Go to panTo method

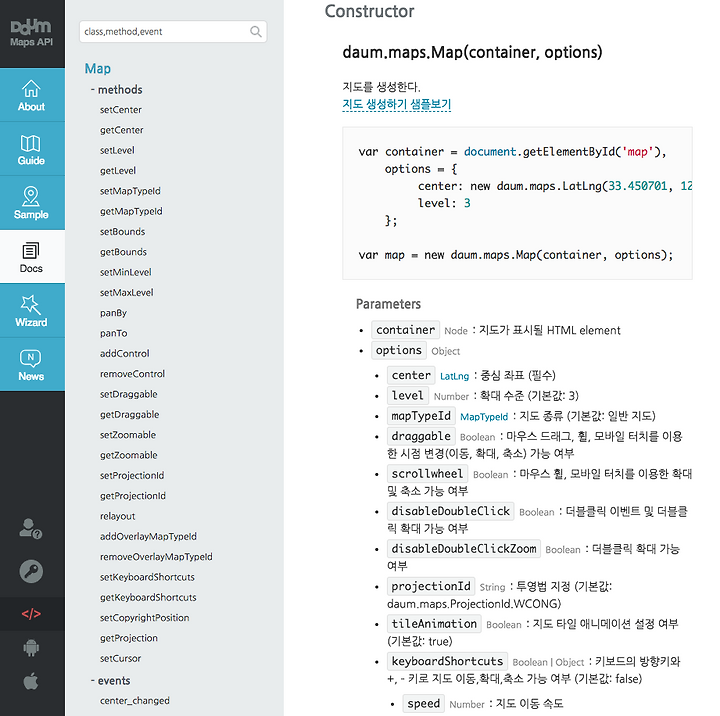click(113, 333)
